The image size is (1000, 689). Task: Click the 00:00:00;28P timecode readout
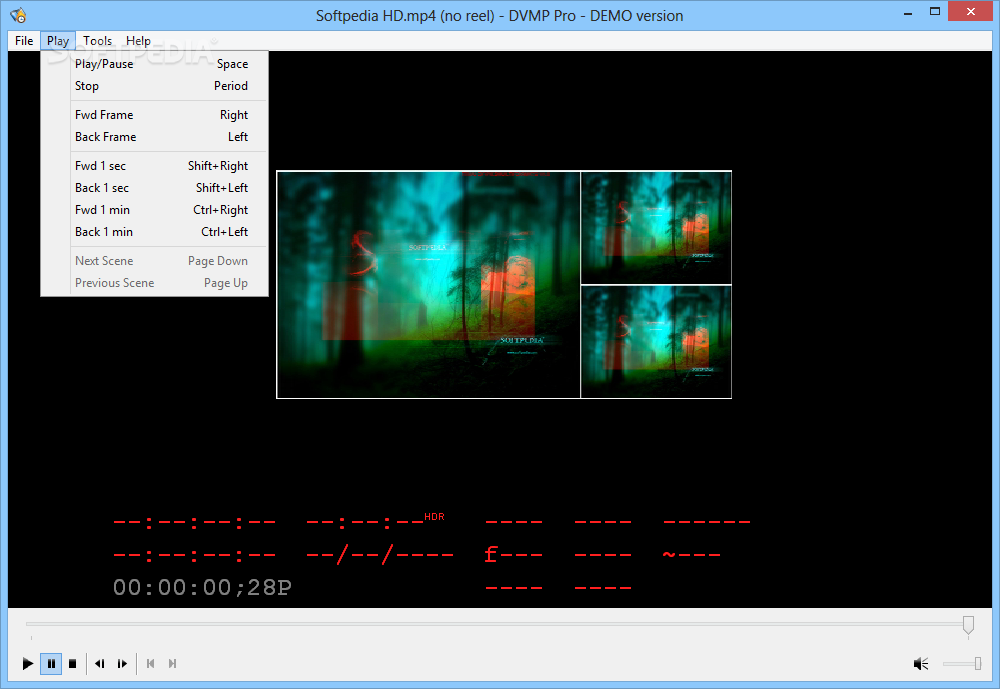[202, 588]
